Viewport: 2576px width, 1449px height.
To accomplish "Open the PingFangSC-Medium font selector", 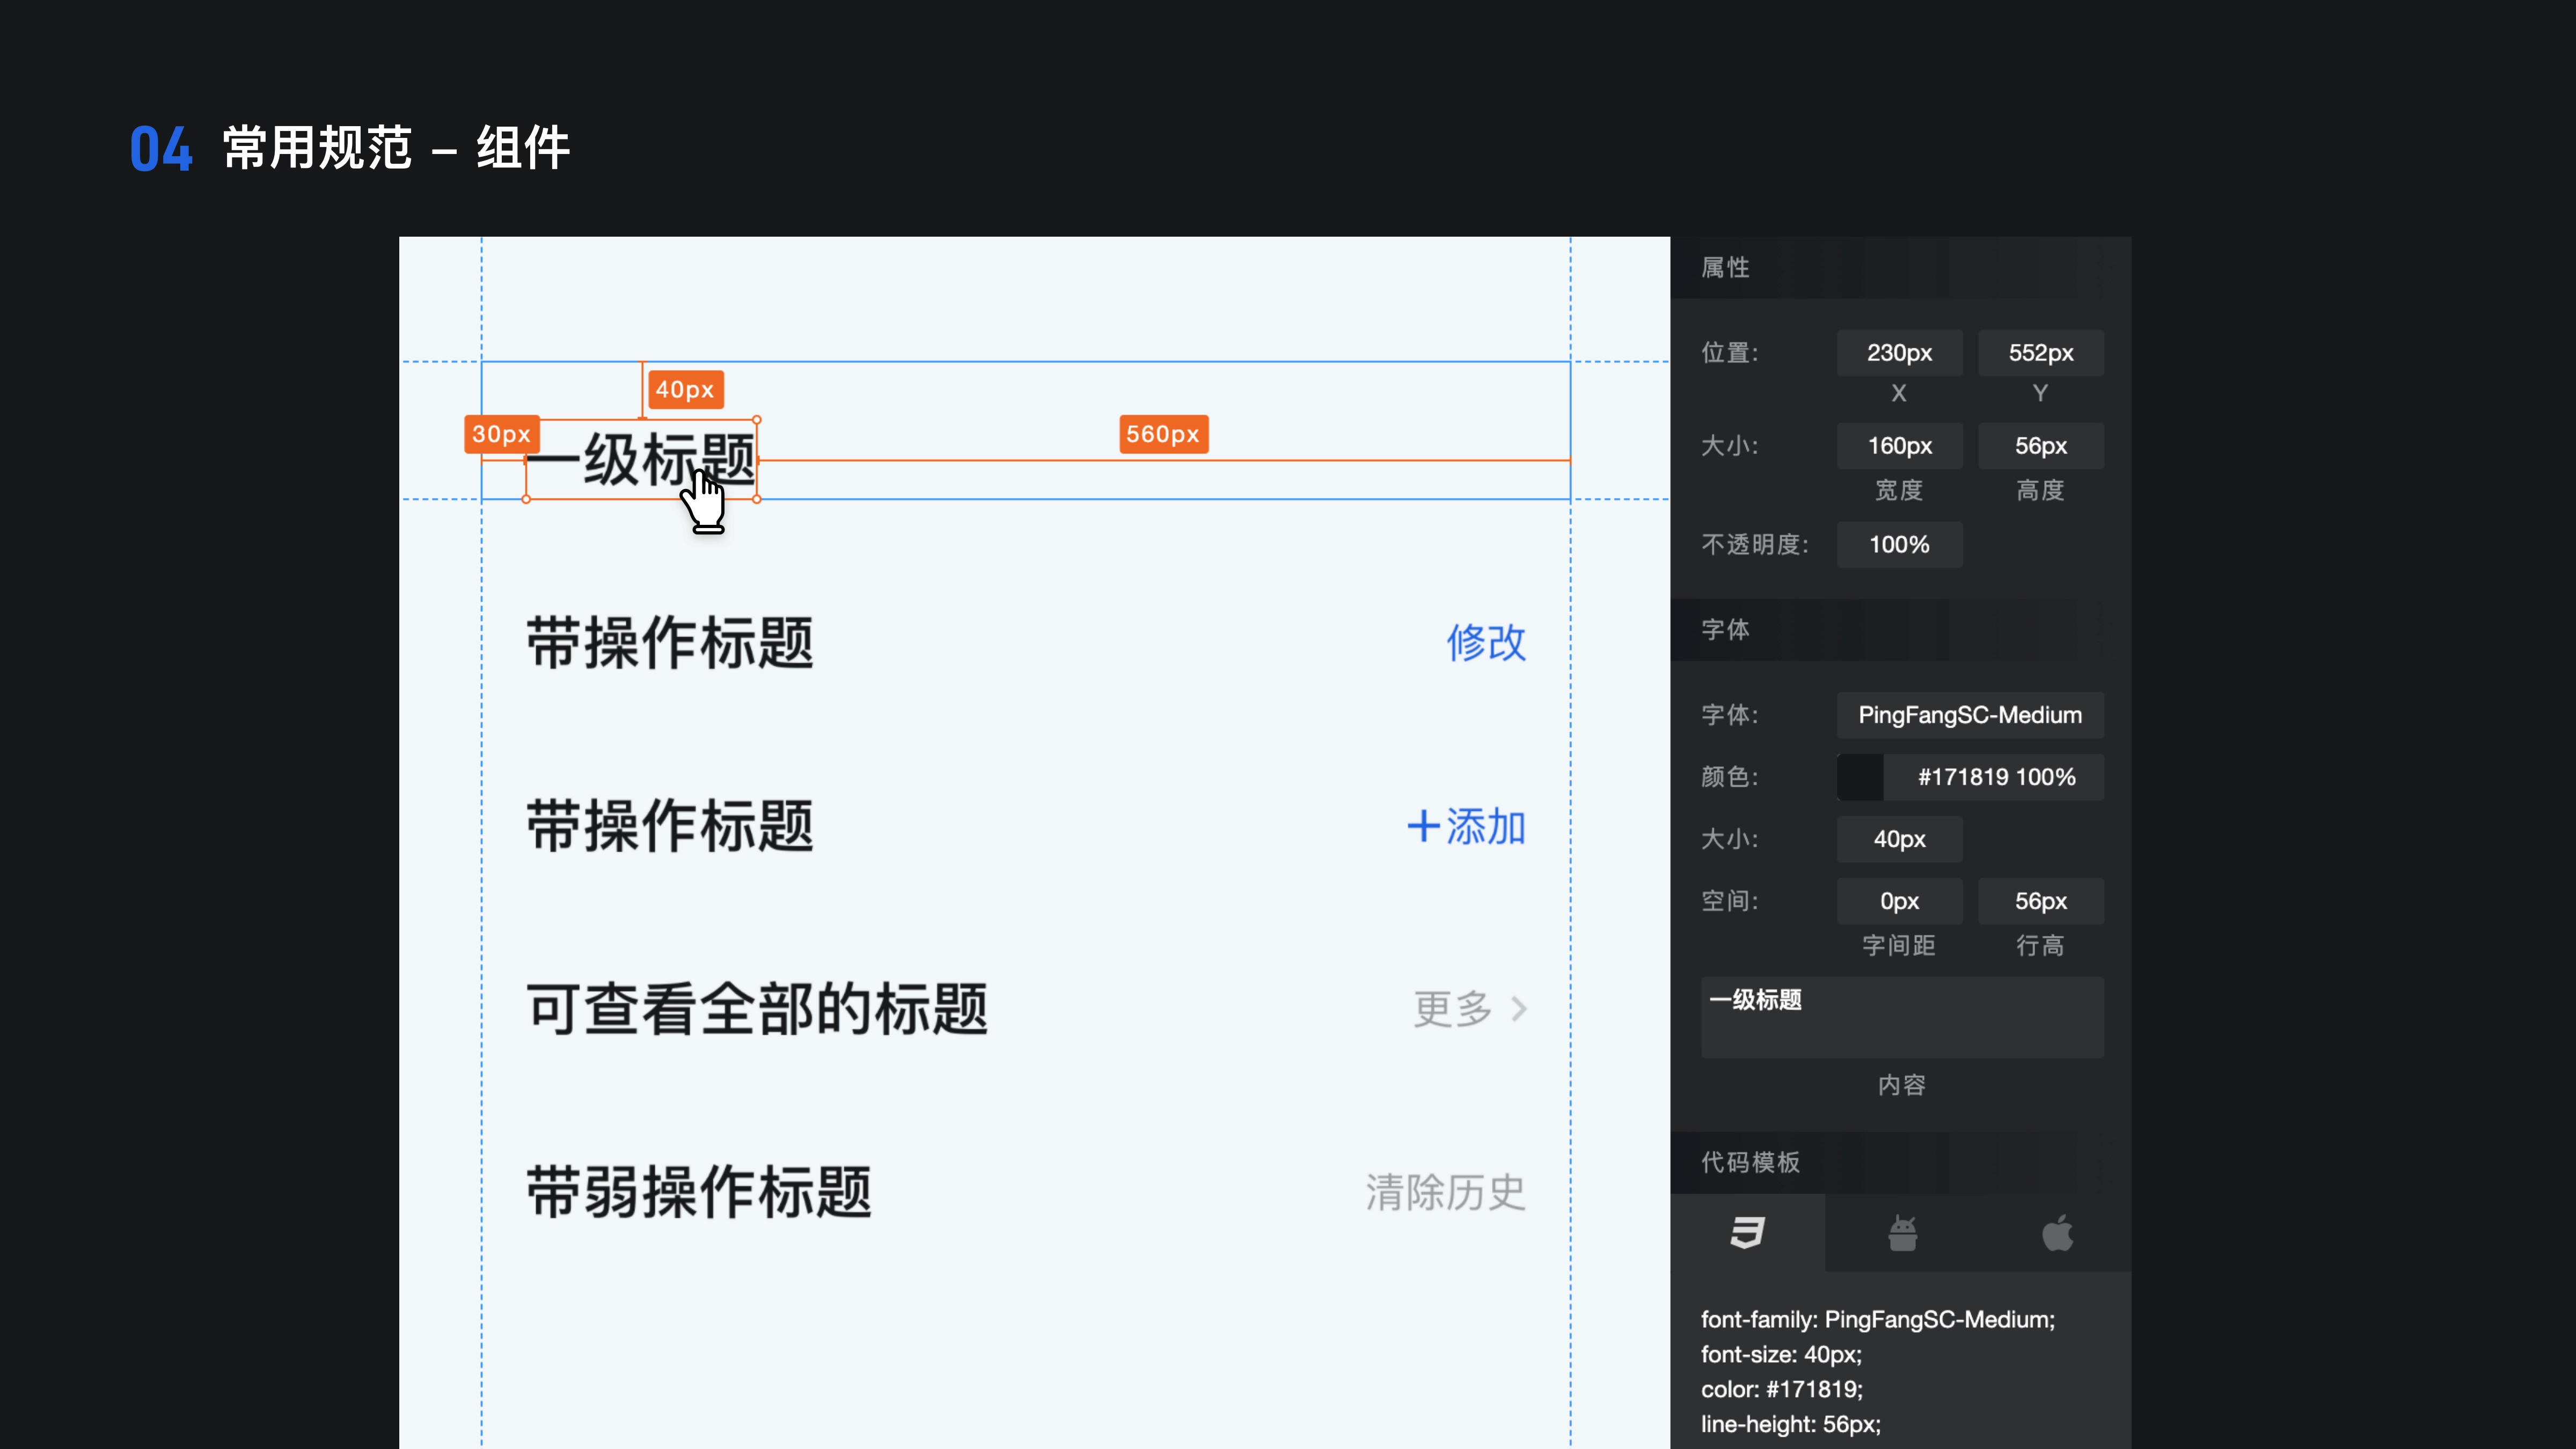I will tap(1969, 715).
